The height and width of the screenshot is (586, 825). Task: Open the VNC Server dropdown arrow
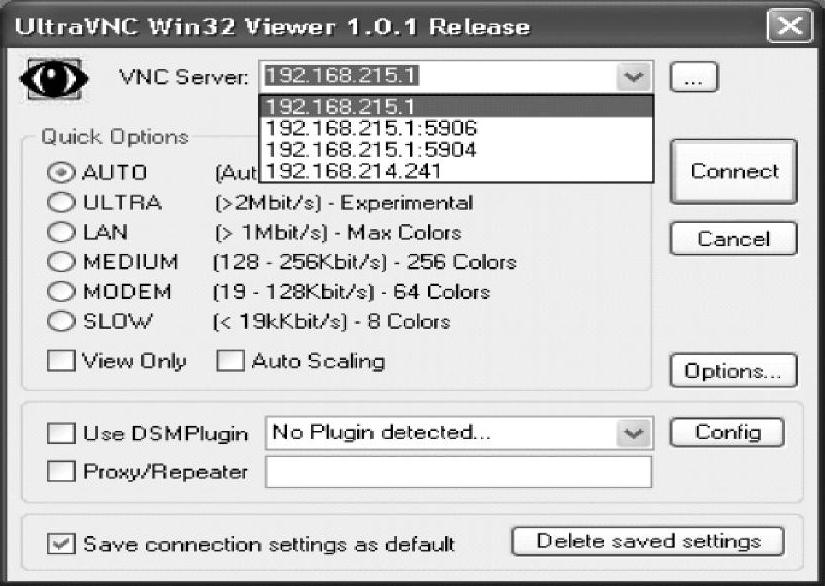(633, 77)
